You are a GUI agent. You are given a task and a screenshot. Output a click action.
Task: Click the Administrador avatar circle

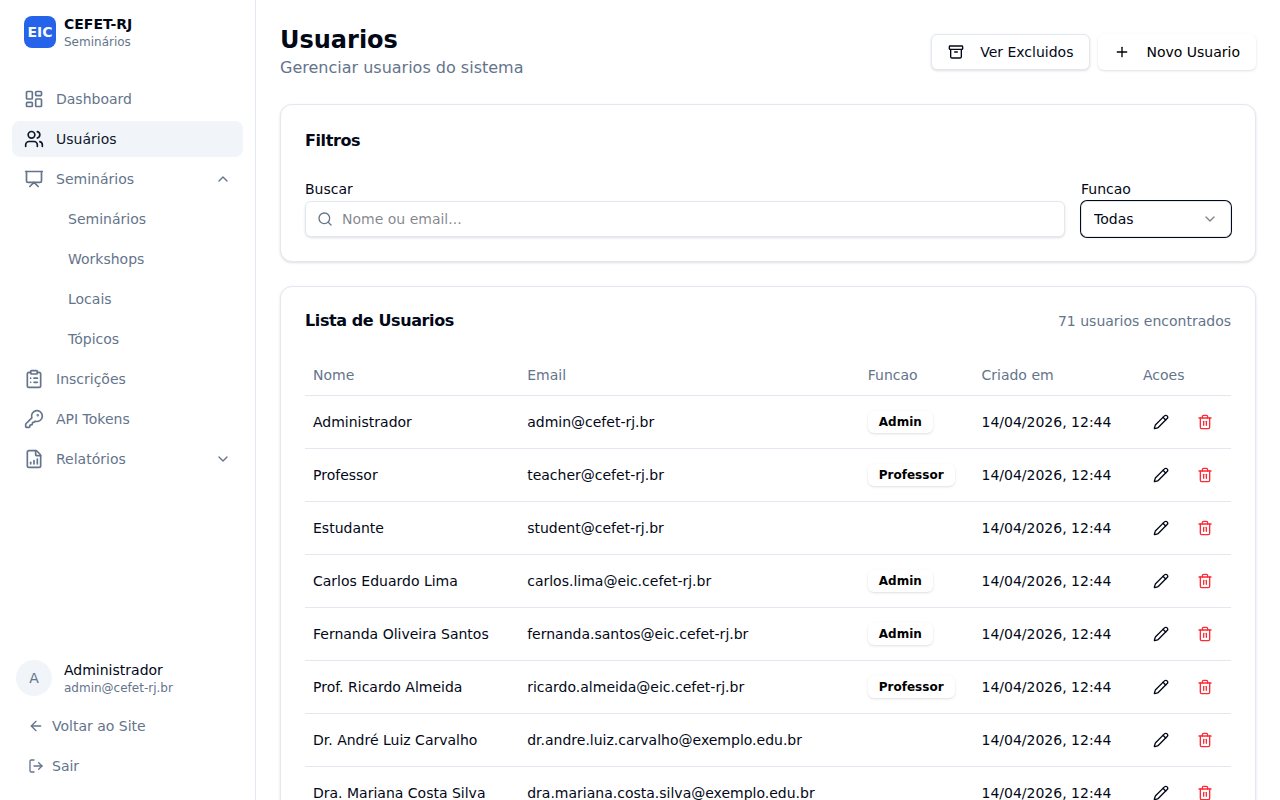coord(34,678)
